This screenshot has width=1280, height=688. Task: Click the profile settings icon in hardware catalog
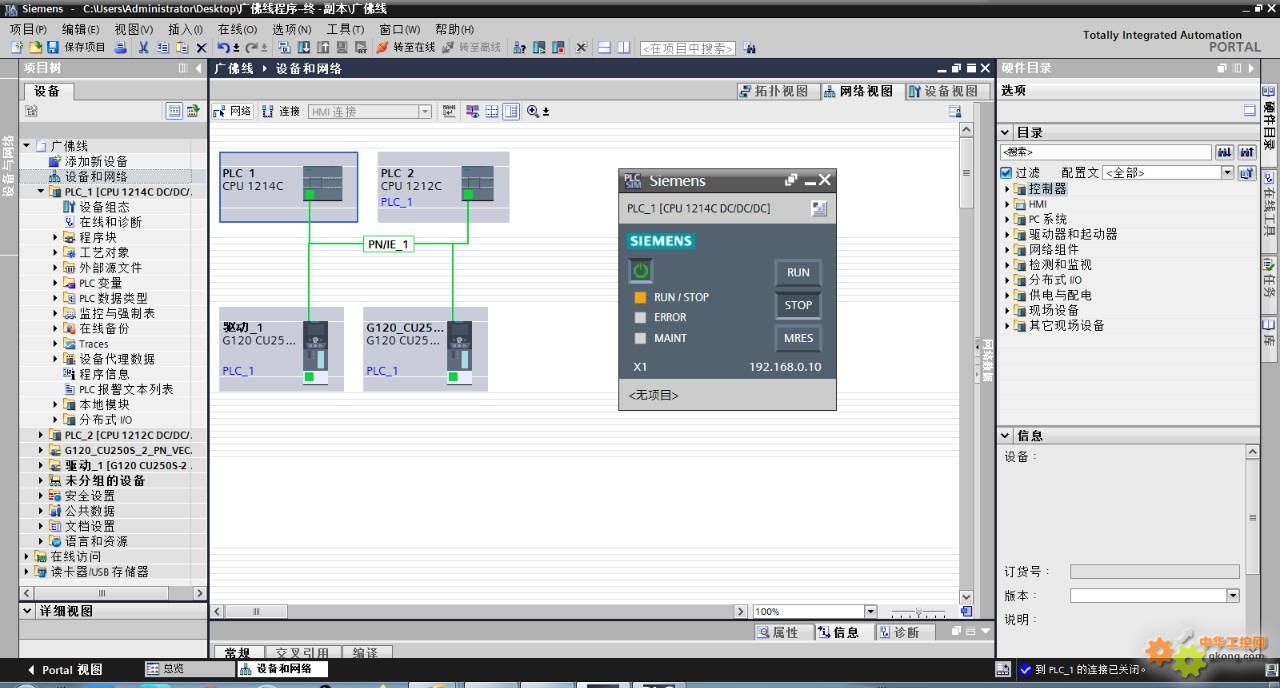pos(1246,173)
